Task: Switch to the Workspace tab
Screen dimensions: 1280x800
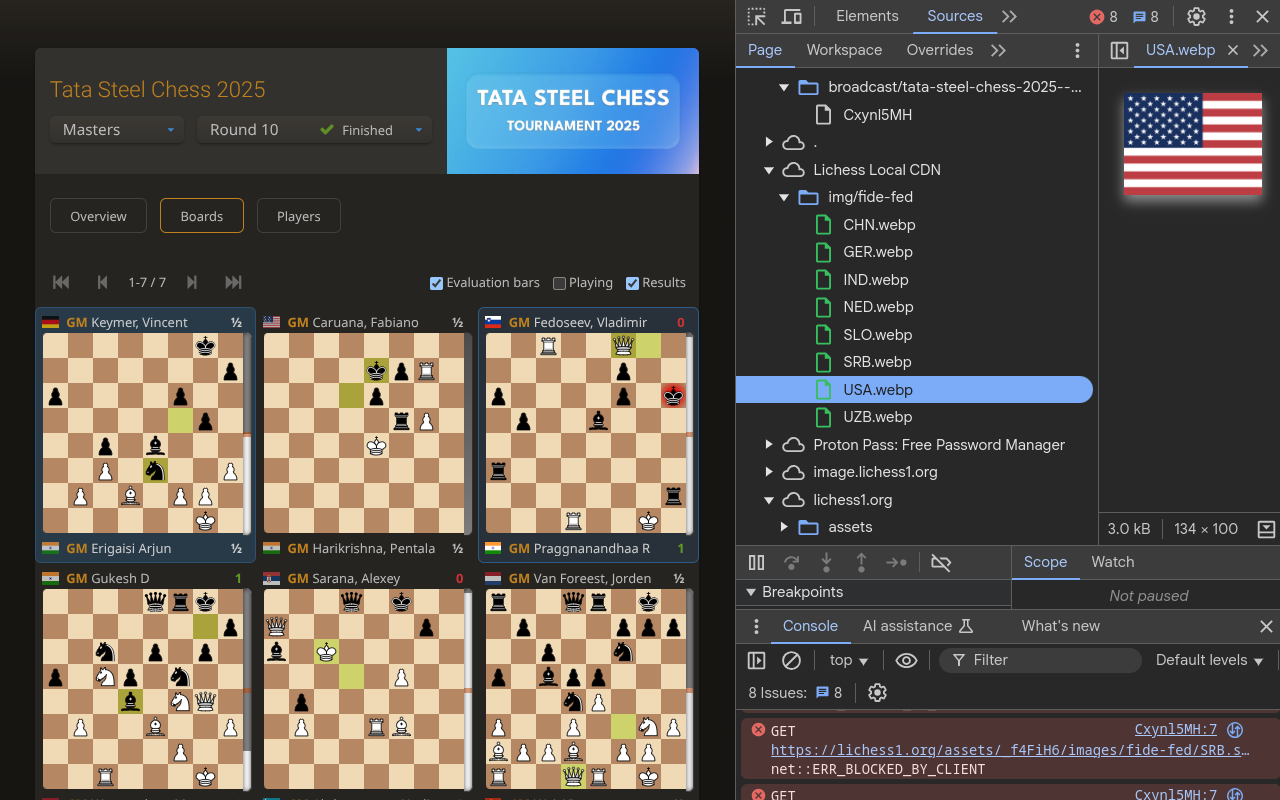Action: click(844, 50)
